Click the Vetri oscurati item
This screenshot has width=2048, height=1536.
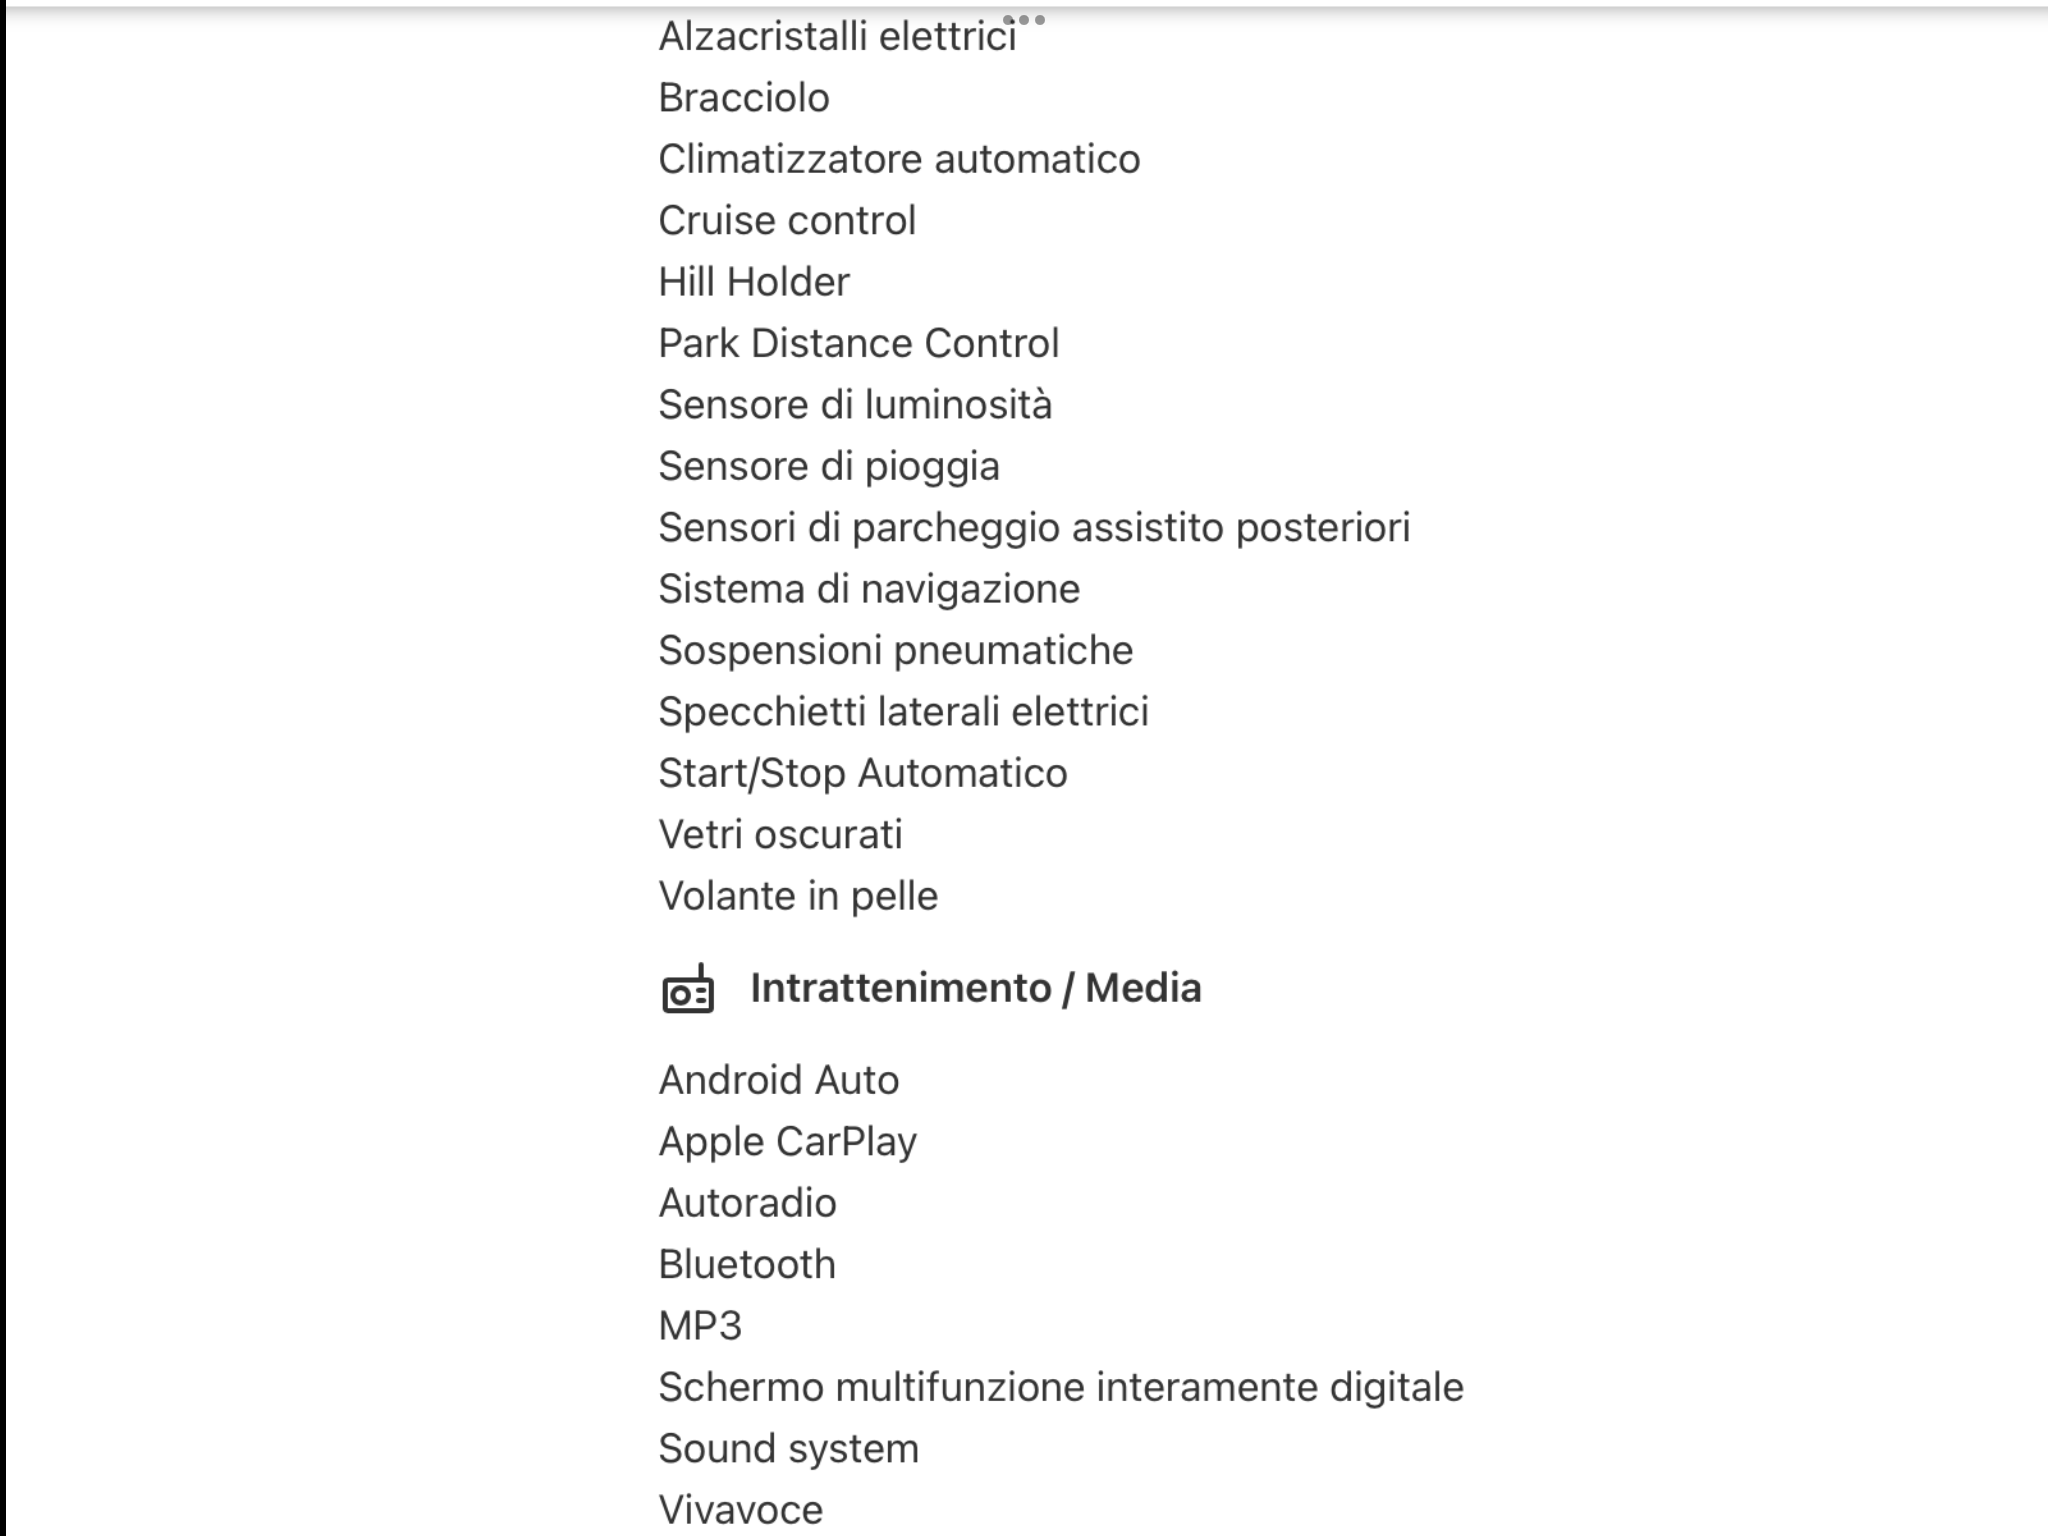780,835
